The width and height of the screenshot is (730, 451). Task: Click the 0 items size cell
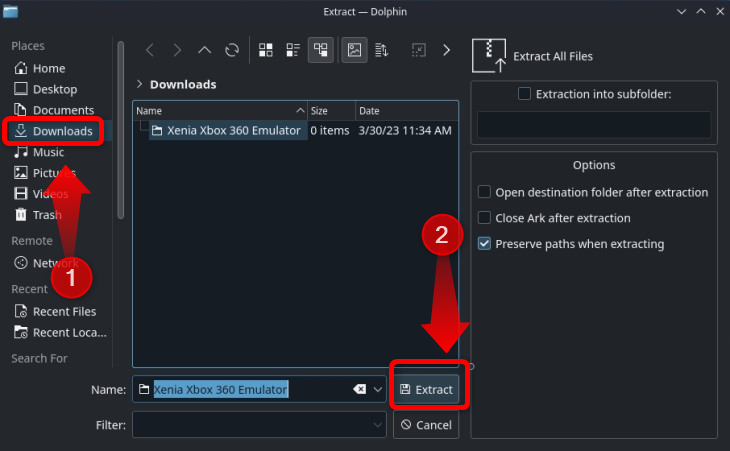coord(330,131)
